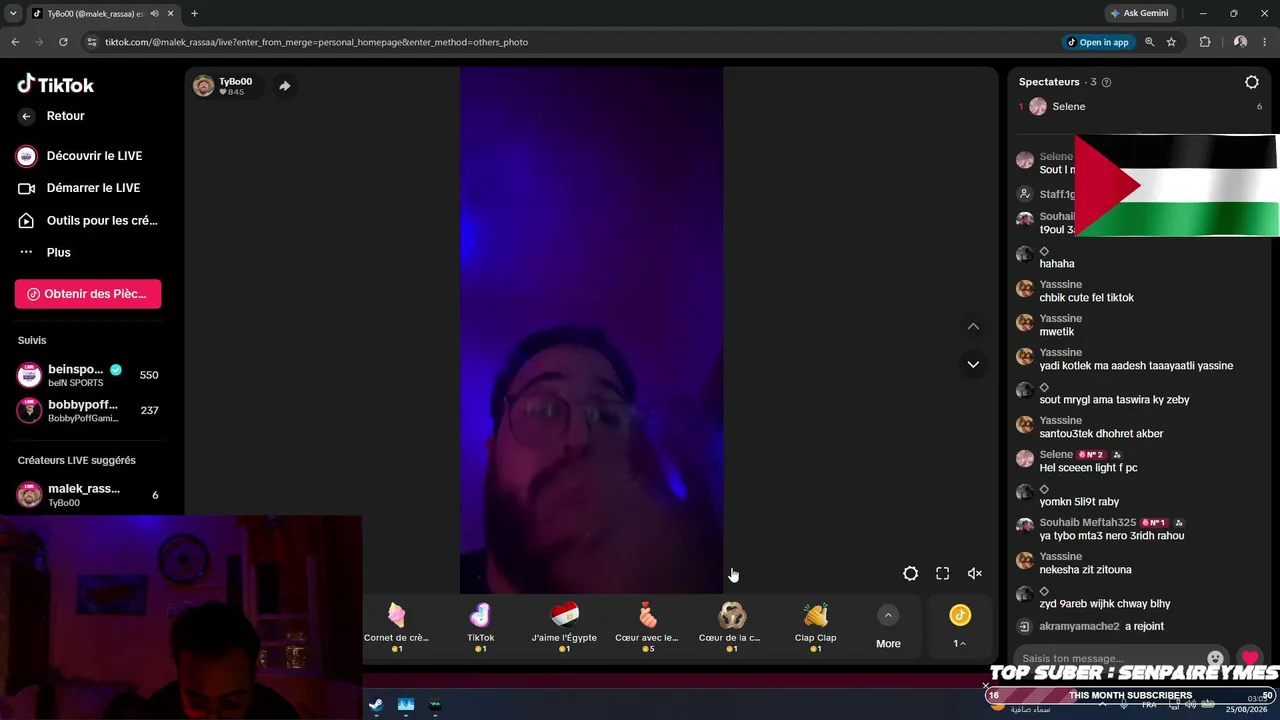Open the live player settings gear
This screenshot has width=1280, height=720.
pyautogui.click(x=910, y=573)
